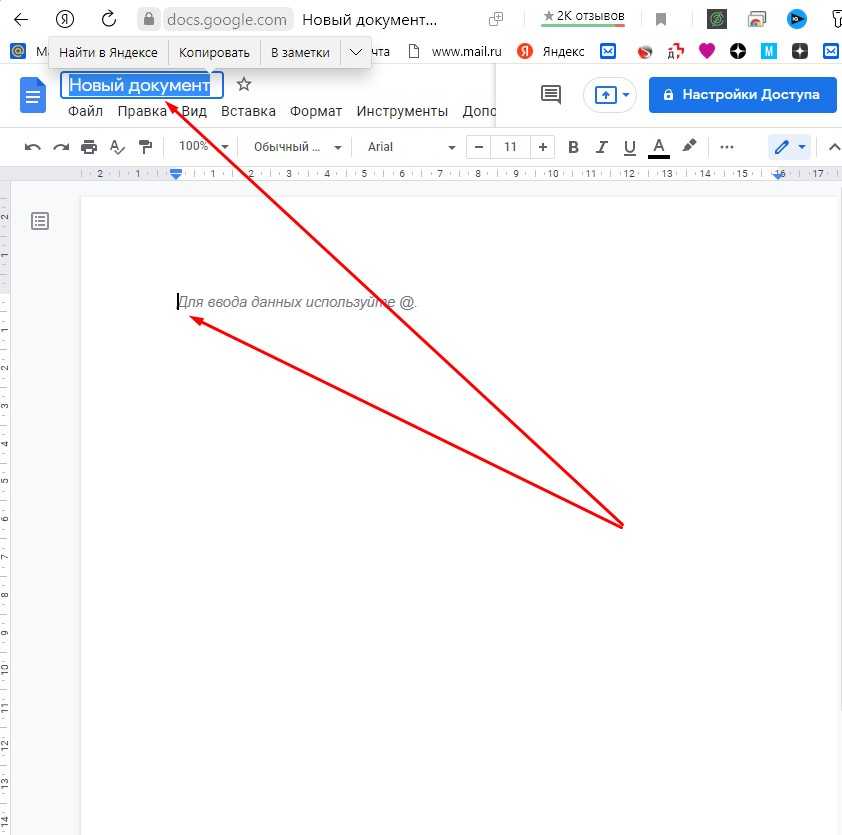The height and width of the screenshot is (835, 842).
Task: Toggle underline formatting
Action: coord(630,147)
